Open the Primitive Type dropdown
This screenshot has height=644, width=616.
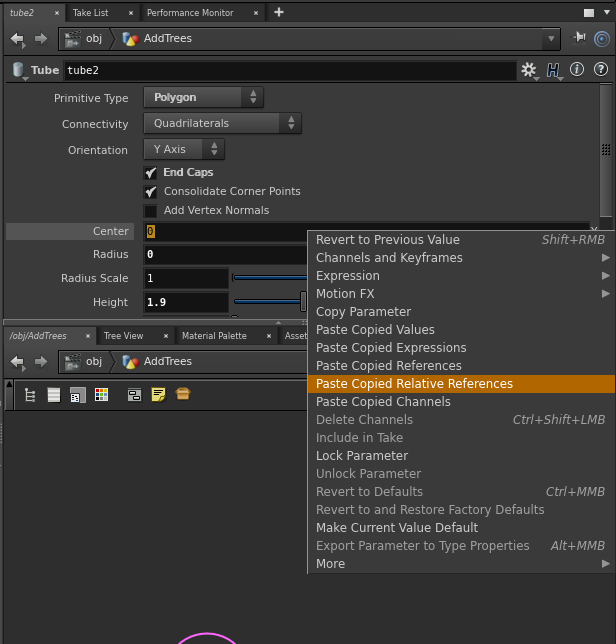(x=203, y=97)
